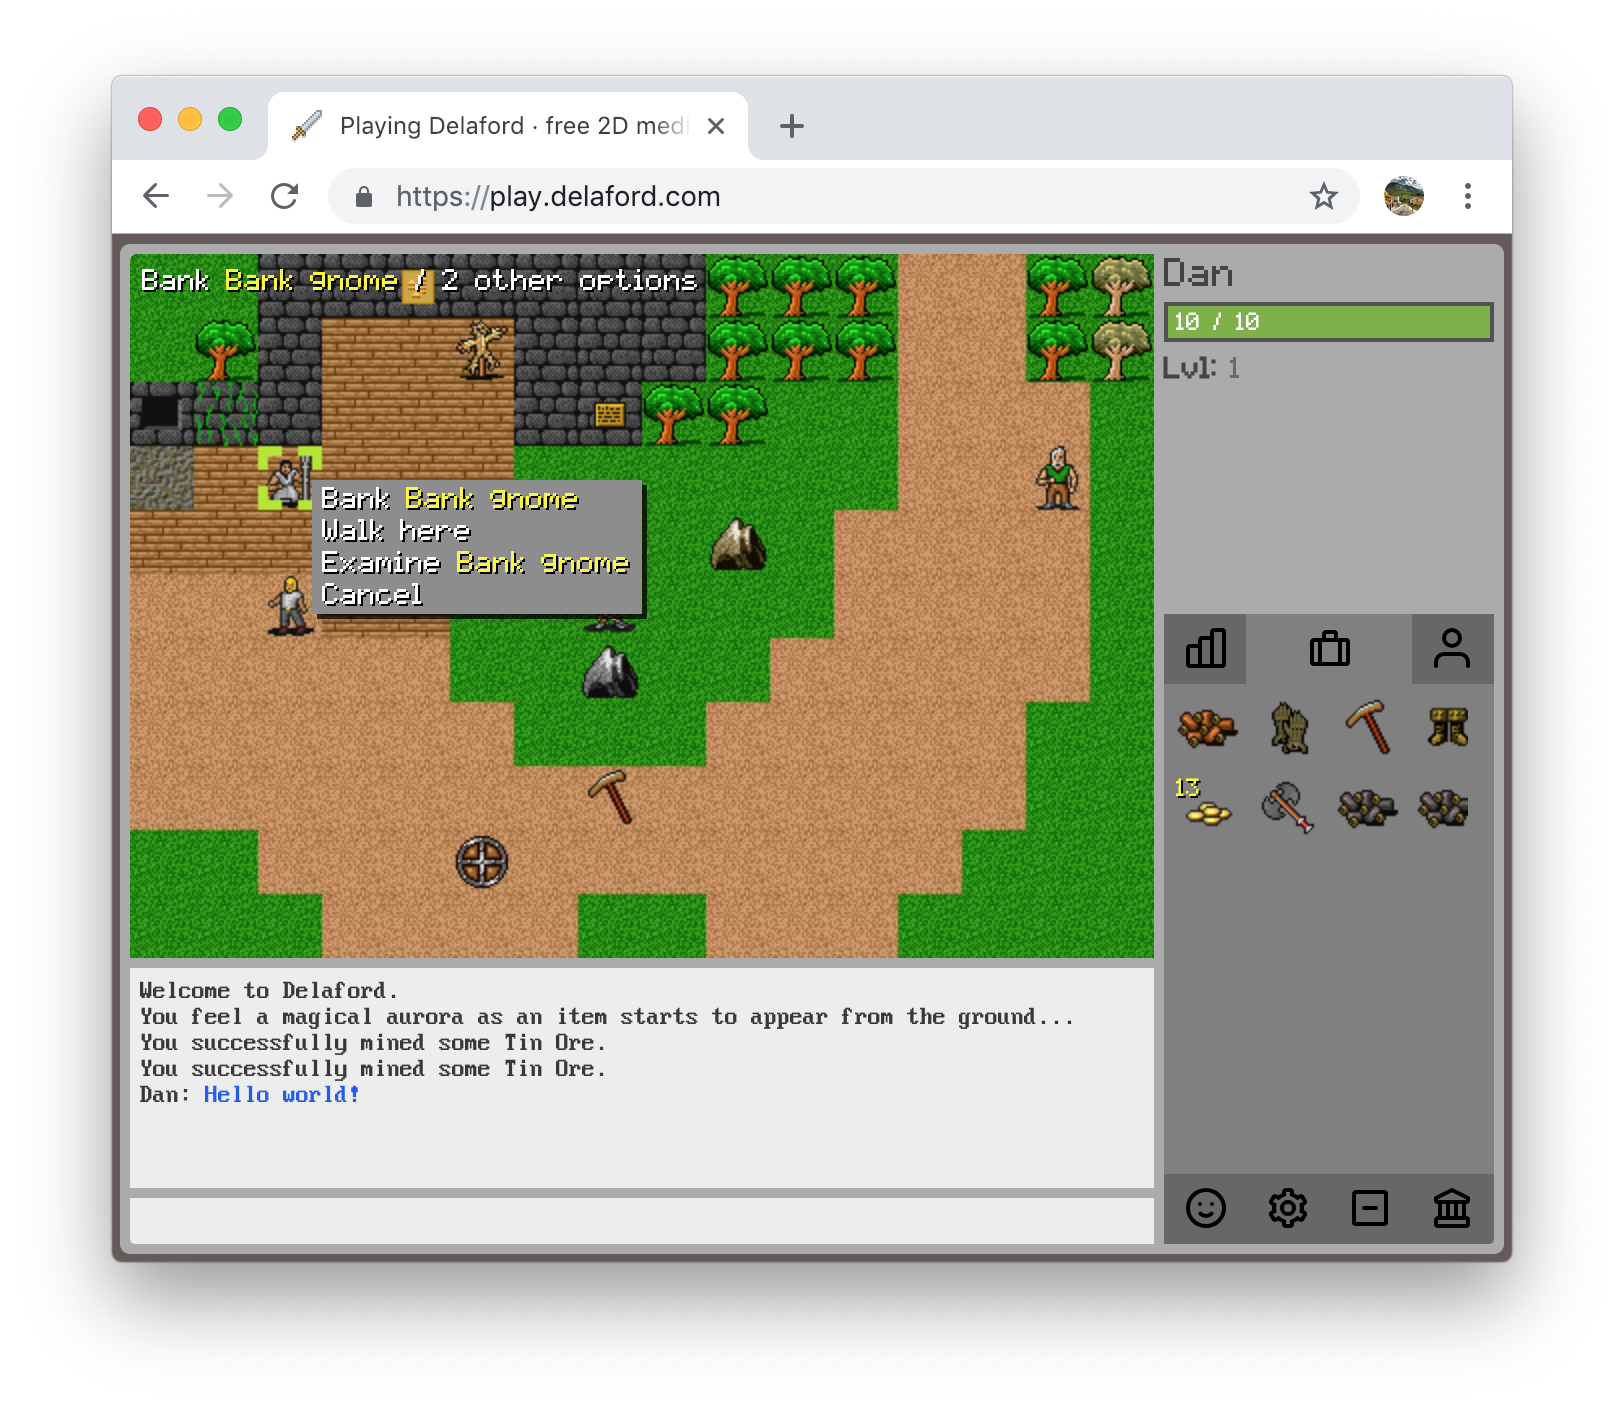
Task: Click the highlighted Bank gnome character
Action: pyautogui.click(x=288, y=478)
